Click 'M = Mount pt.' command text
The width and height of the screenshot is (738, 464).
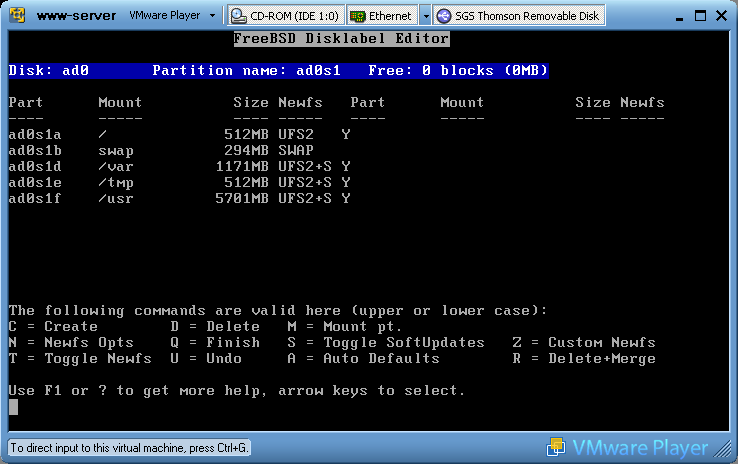pos(345,327)
